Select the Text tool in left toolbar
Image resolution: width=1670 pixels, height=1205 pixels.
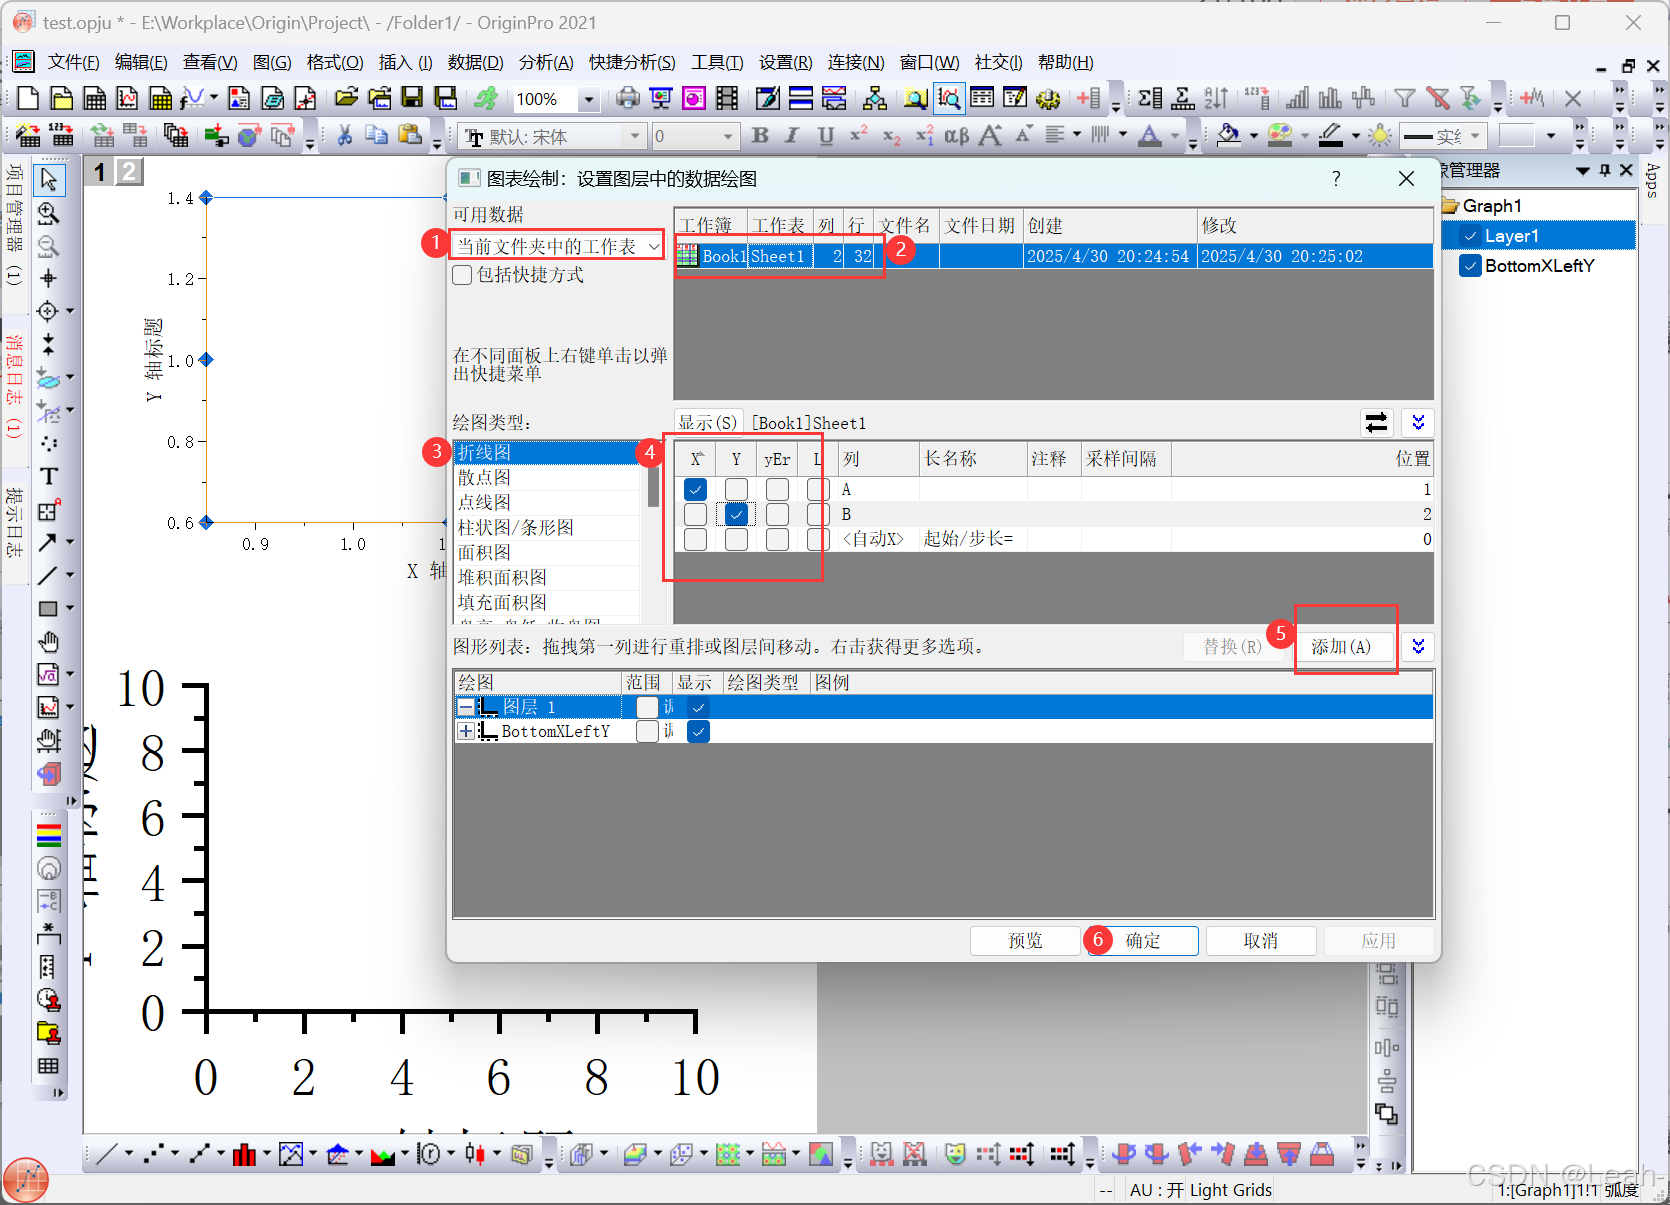click(x=48, y=476)
